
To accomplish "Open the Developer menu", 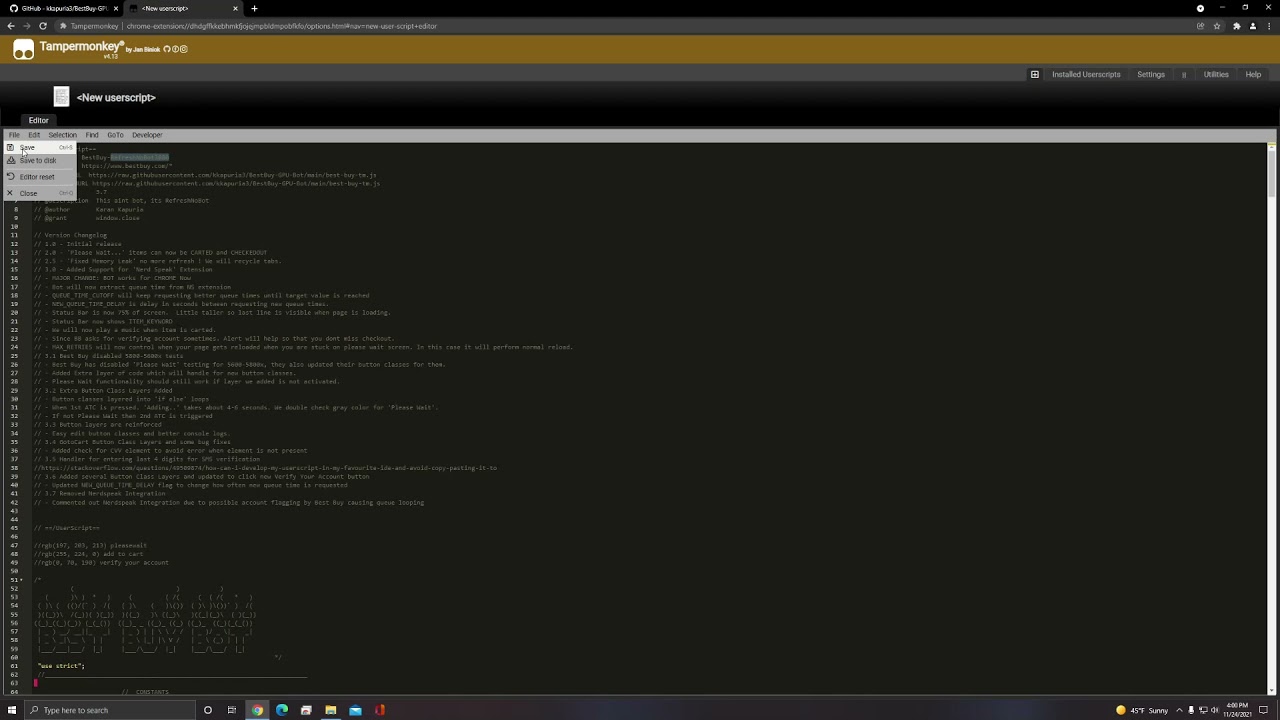I will (x=147, y=135).
